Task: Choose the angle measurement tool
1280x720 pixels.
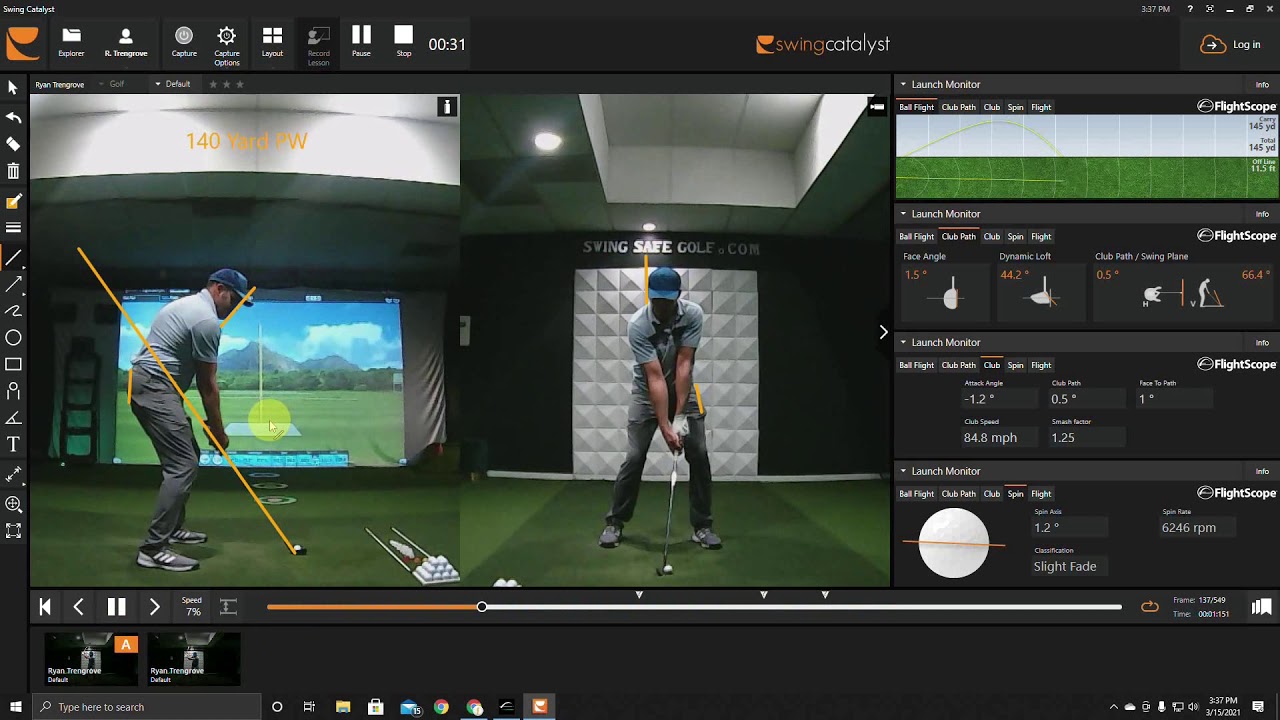Action: [13, 418]
